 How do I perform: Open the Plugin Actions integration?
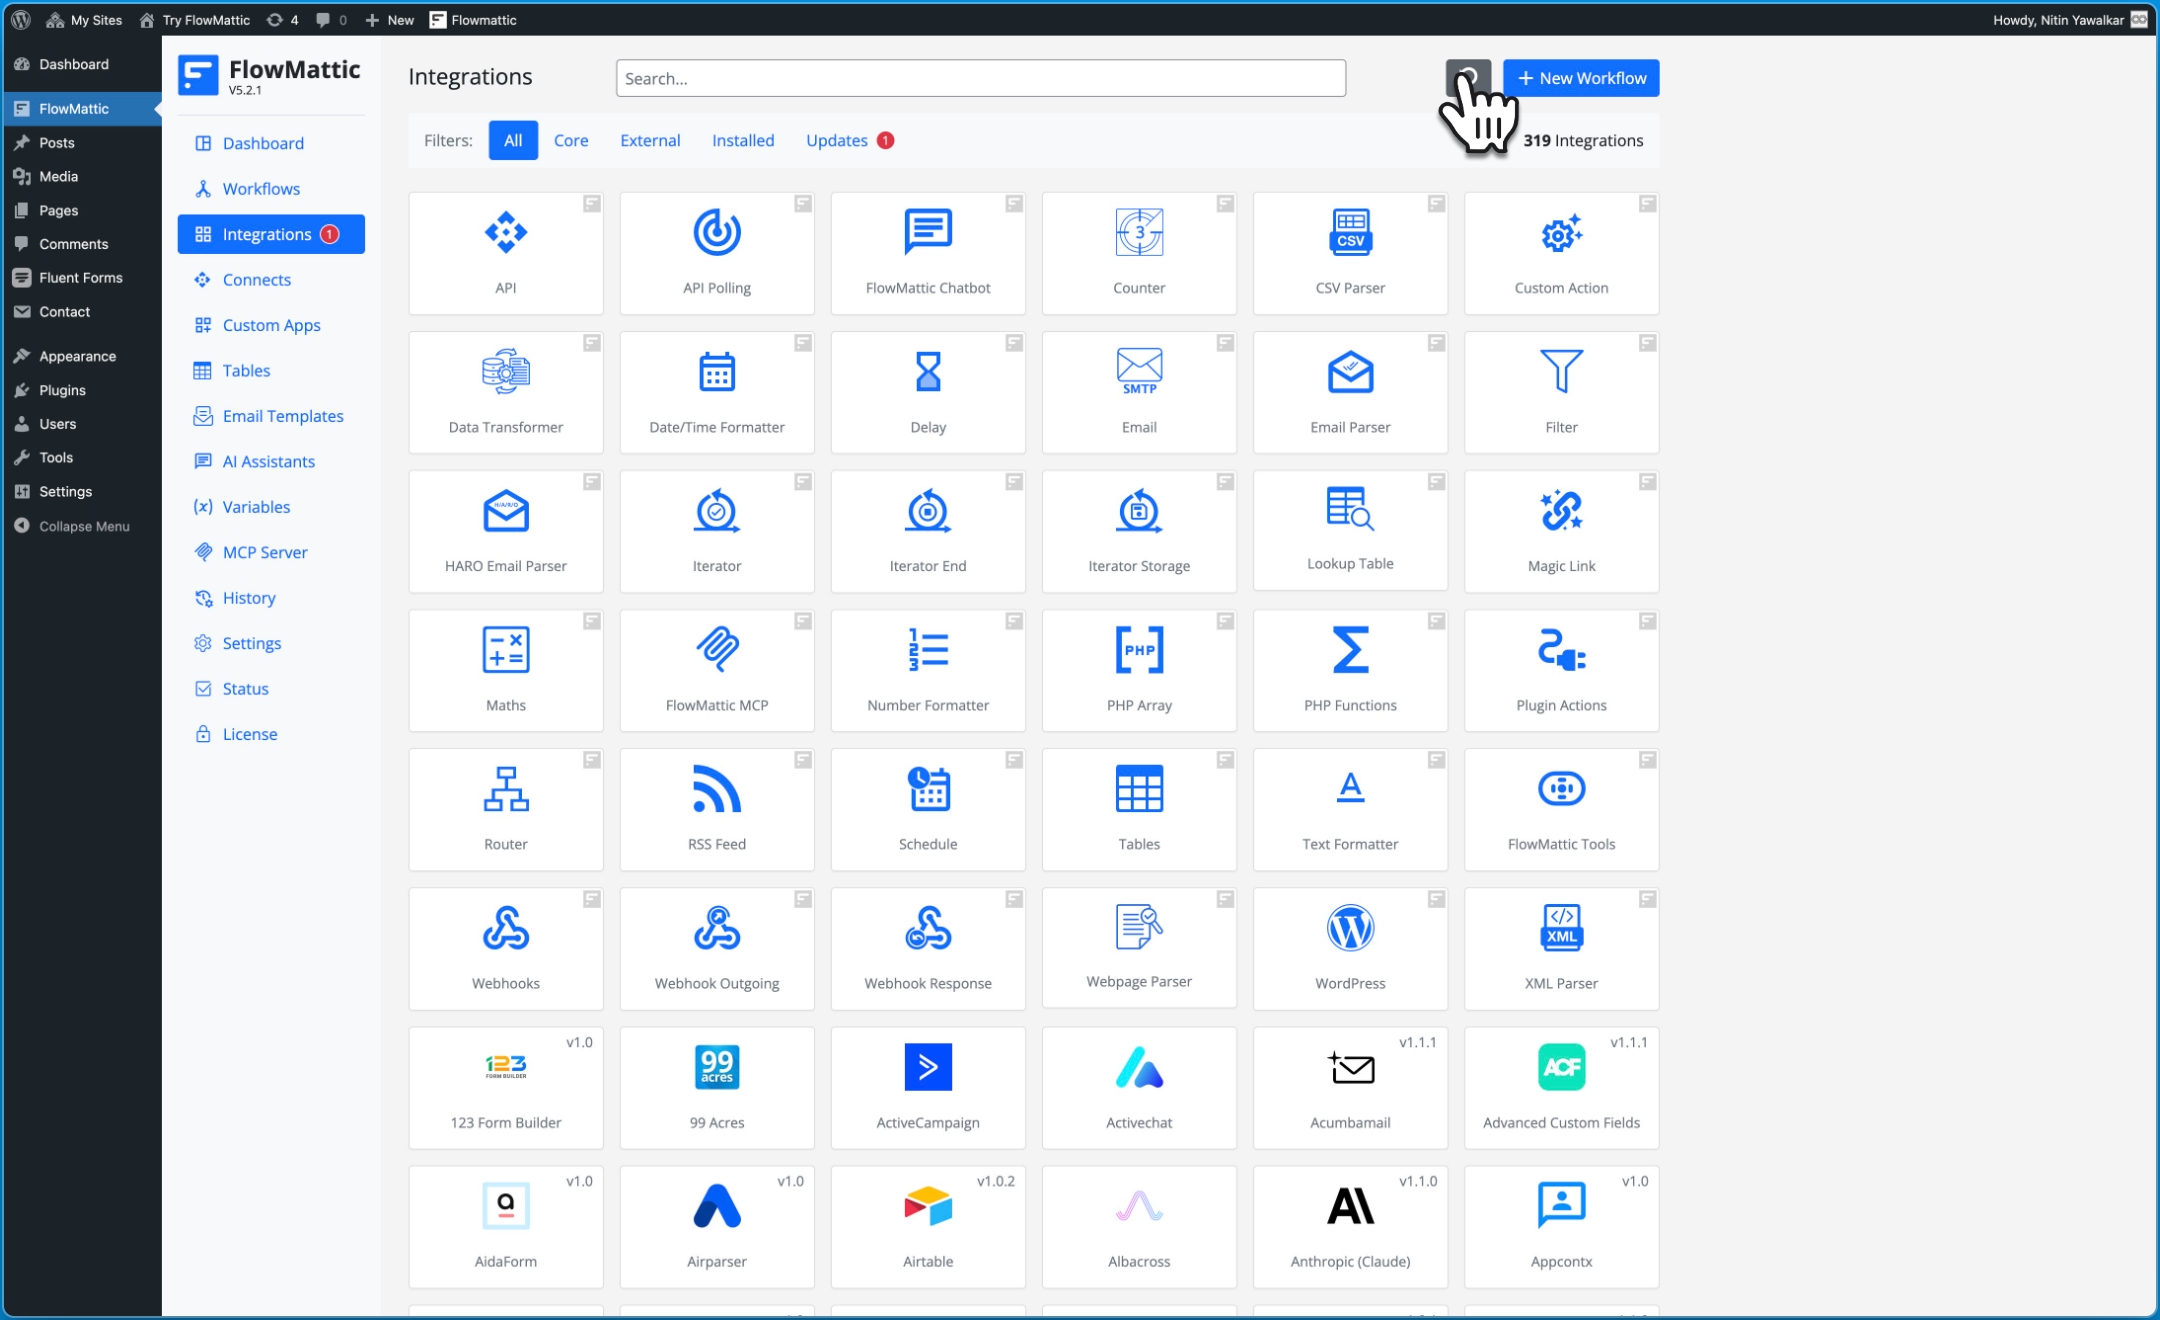pos(1561,670)
